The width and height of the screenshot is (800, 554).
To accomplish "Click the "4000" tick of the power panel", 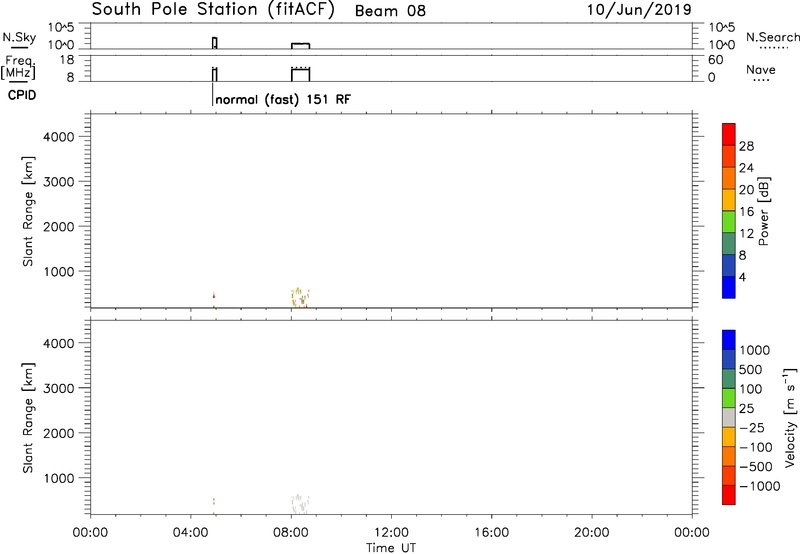I will [x=59, y=137].
